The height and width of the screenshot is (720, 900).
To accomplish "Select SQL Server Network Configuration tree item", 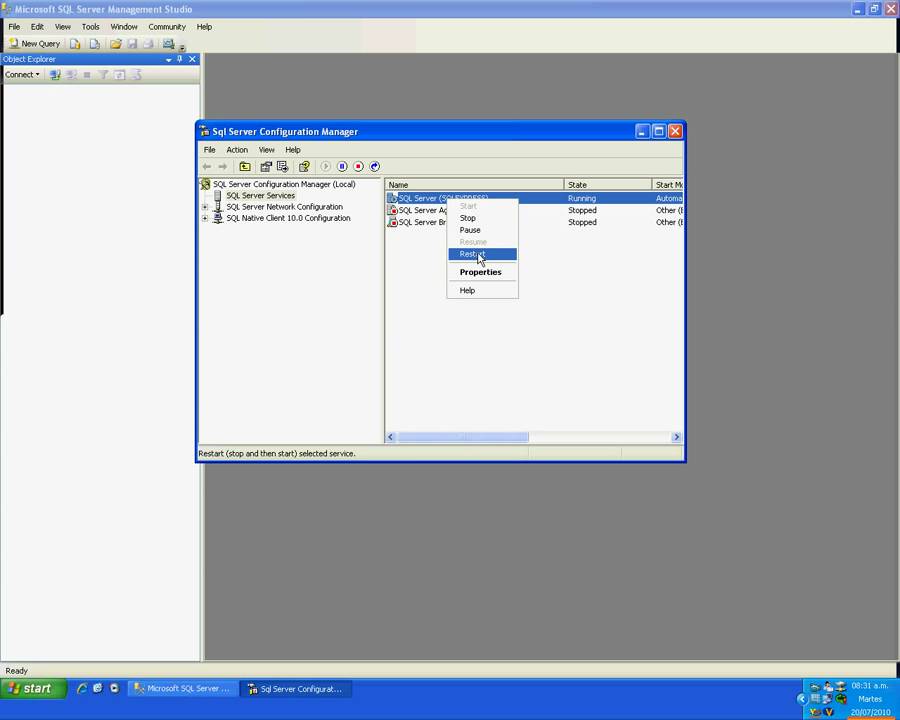I will [285, 207].
